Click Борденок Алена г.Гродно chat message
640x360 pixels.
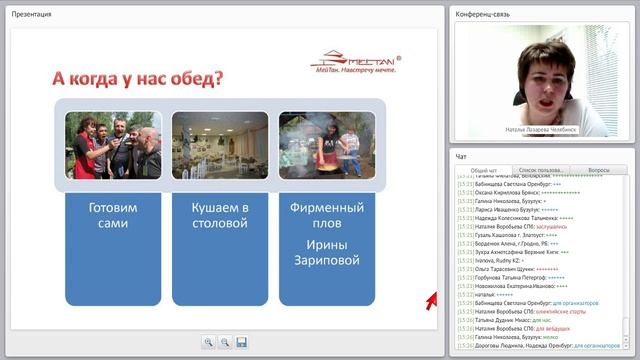(508, 244)
